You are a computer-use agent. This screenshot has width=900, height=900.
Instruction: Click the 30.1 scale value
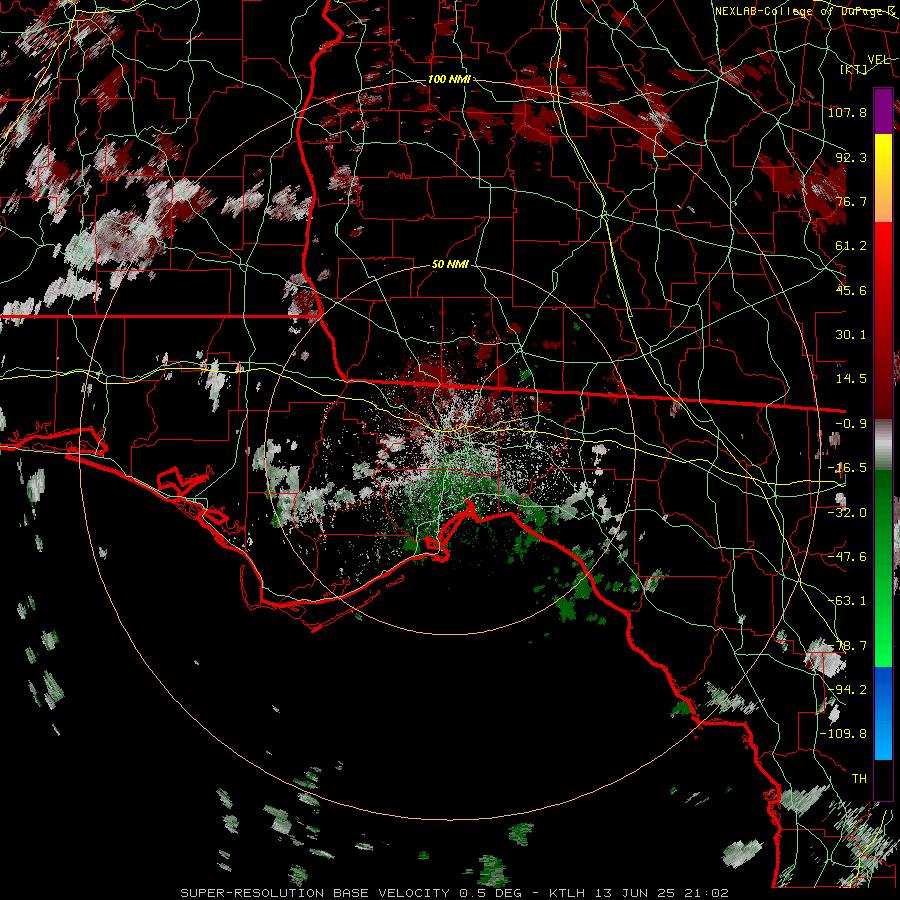851,335
